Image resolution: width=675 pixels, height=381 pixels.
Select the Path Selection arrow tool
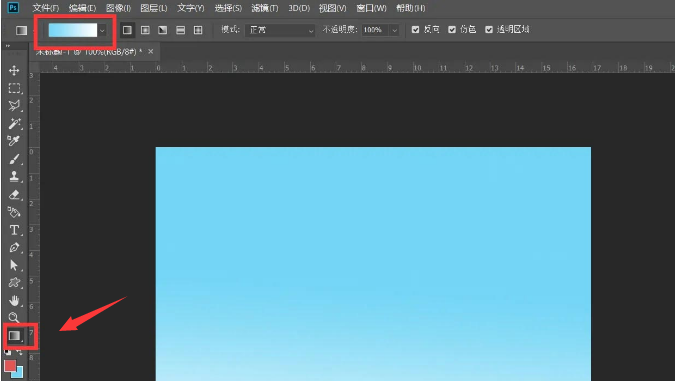[14, 265]
